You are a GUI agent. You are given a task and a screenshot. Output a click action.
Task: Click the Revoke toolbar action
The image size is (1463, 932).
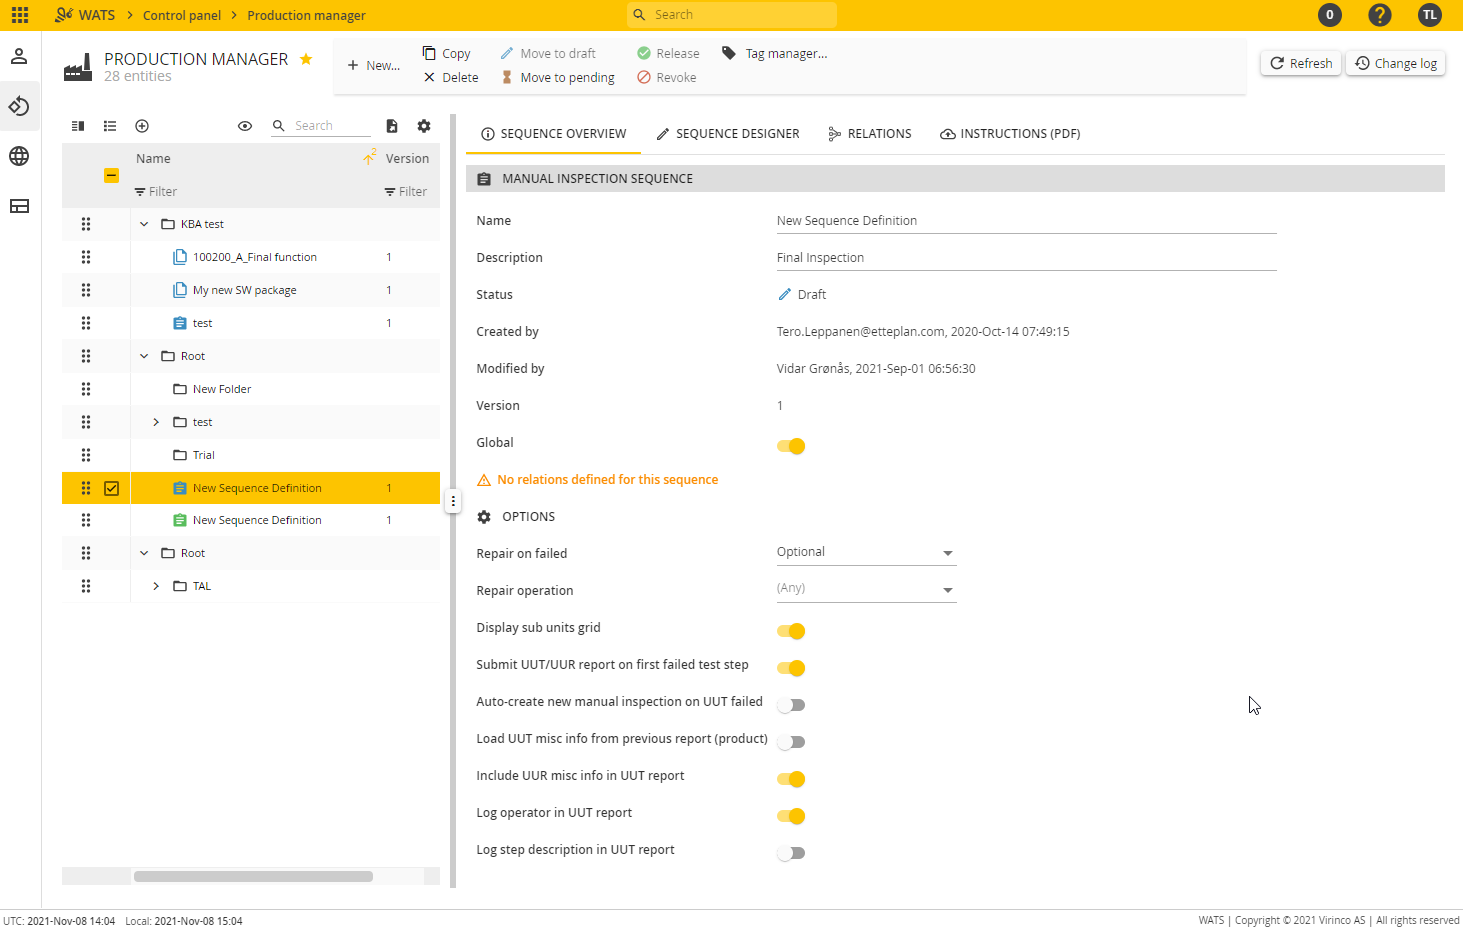pyautogui.click(x=666, y=77)
